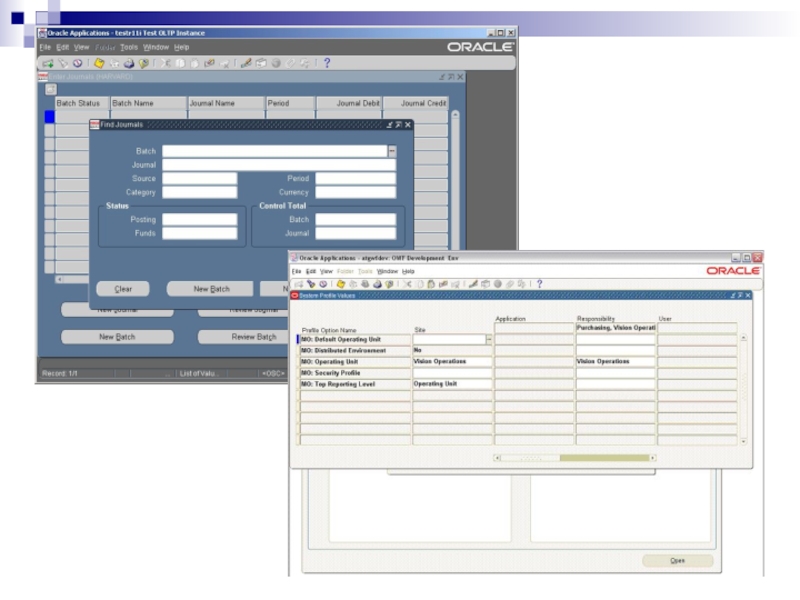This screenshot has width=800, height=600.
Task: Open Batch list of values button
Action: point(392,151)
